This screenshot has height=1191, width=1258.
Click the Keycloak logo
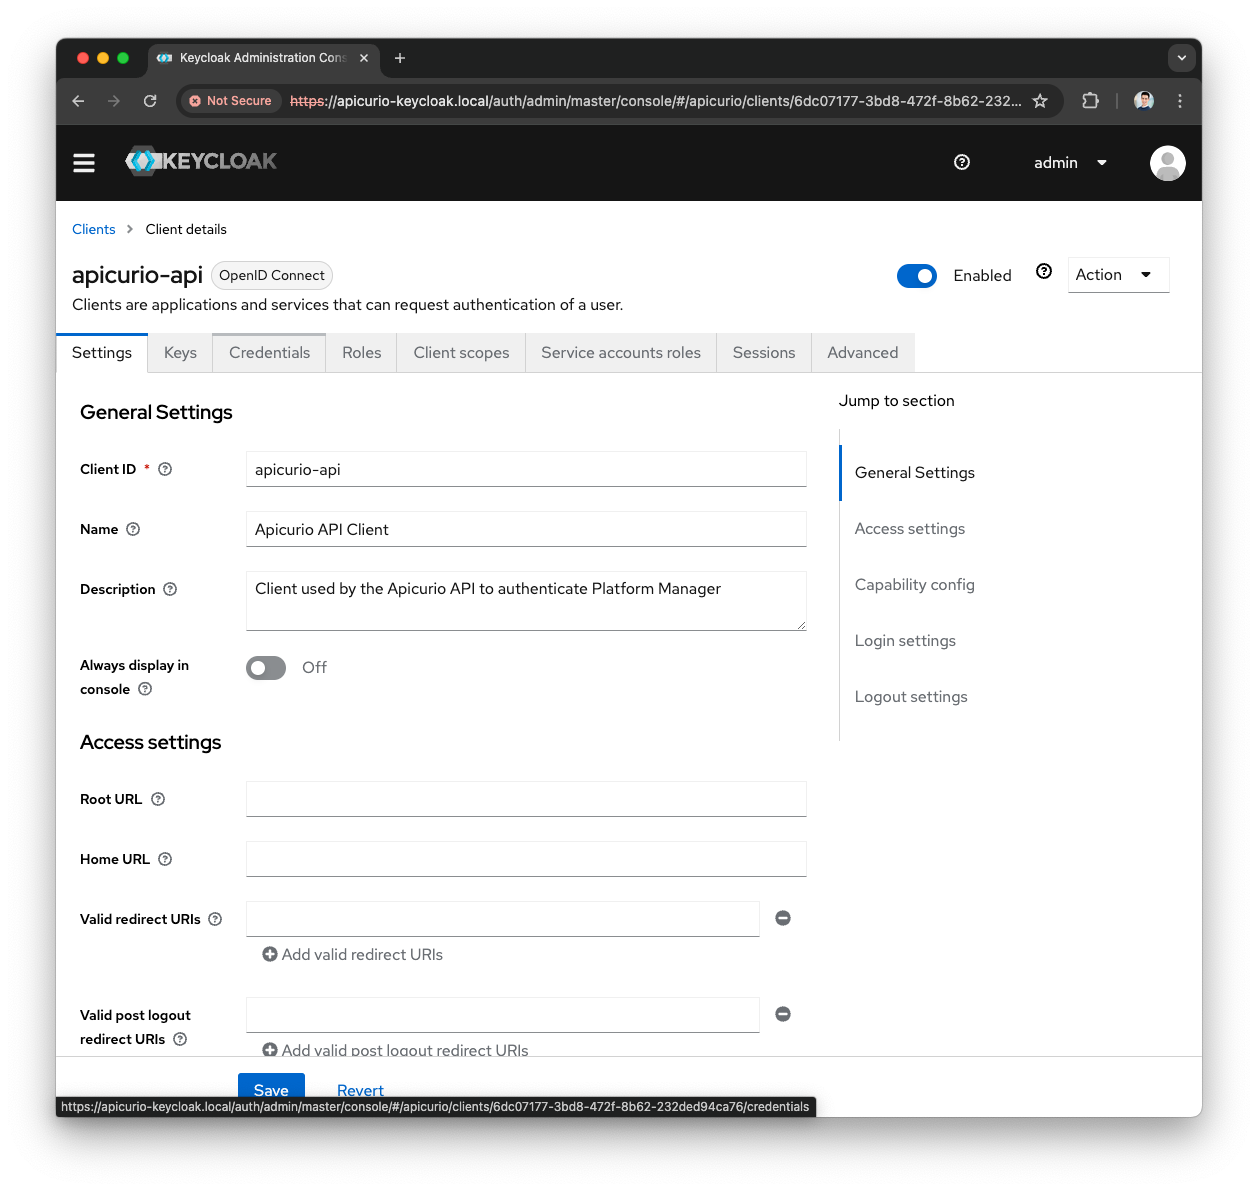[x=200, y=161]
